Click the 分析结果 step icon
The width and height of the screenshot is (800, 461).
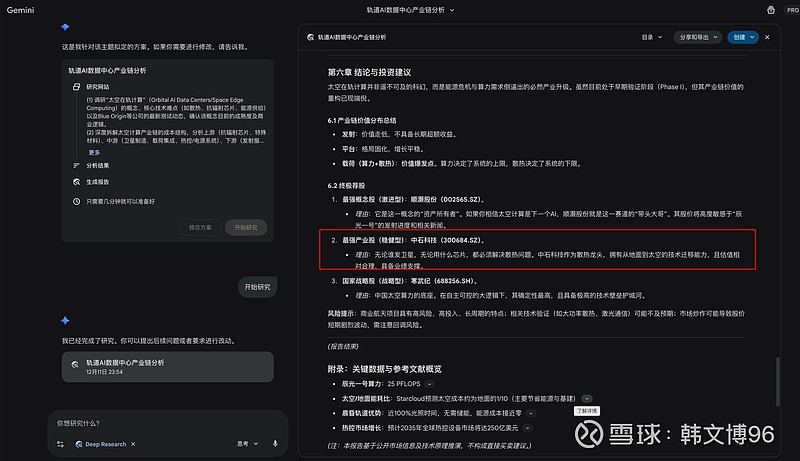[77, 166]
